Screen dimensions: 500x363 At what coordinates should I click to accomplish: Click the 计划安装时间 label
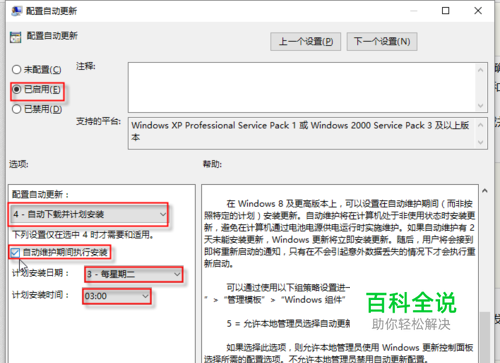(40, 295)
